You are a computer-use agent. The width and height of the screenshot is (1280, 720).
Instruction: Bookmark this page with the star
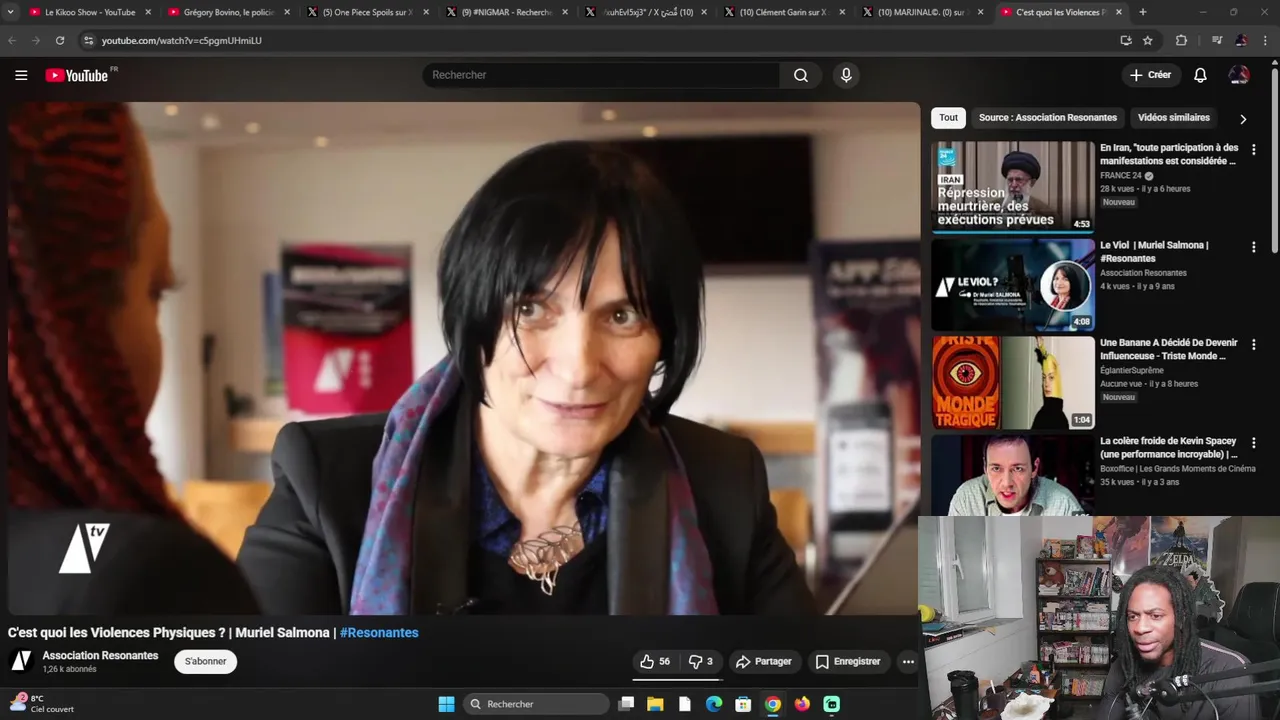1148,40
